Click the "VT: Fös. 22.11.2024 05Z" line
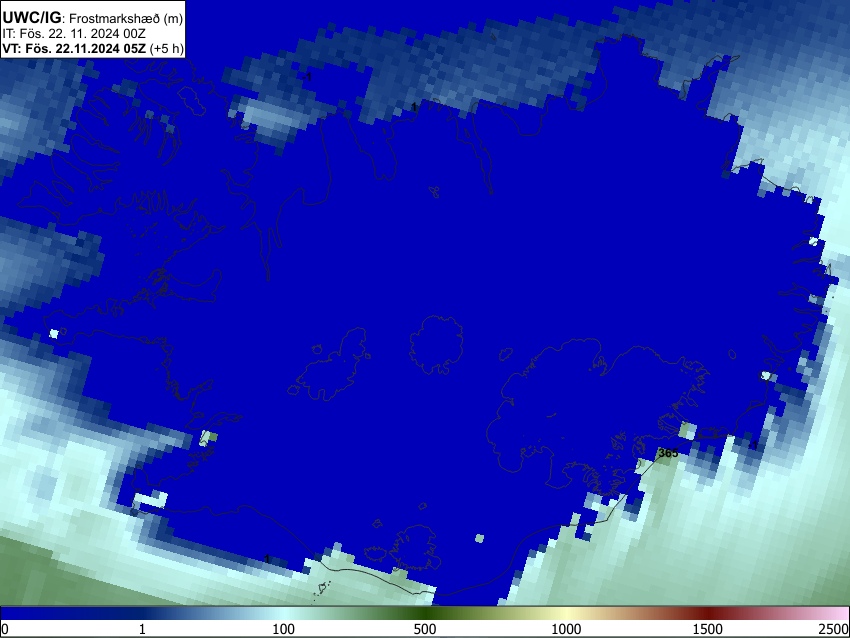This screenshot has height=638, width=850. (93, 48)
